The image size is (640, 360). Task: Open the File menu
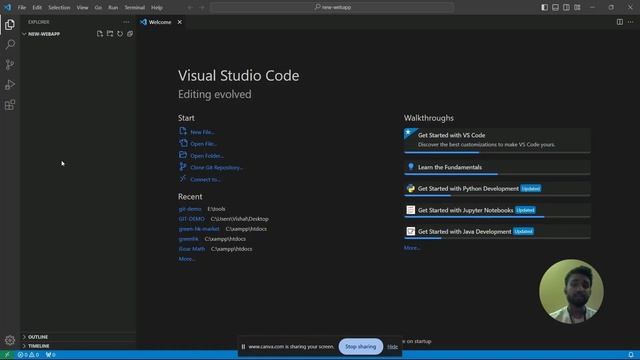[22, 7]
